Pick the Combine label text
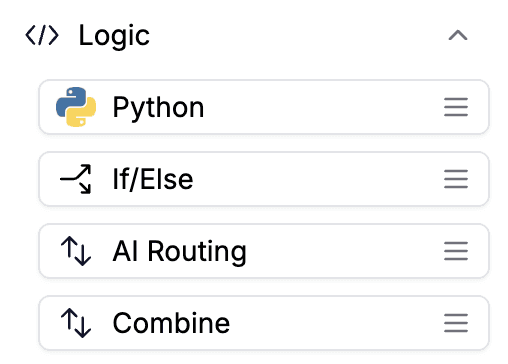508x364 pixels. (171, 323)
